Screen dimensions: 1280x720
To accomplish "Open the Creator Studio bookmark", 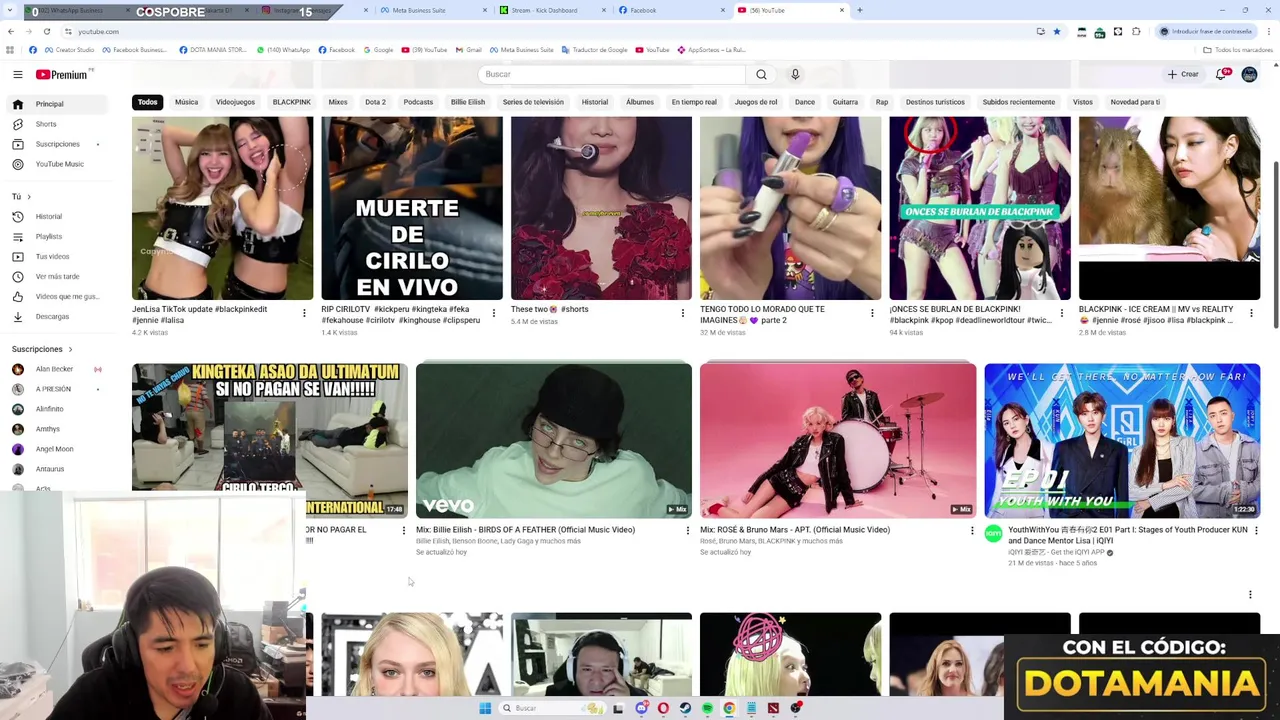I will click(69, 50).
